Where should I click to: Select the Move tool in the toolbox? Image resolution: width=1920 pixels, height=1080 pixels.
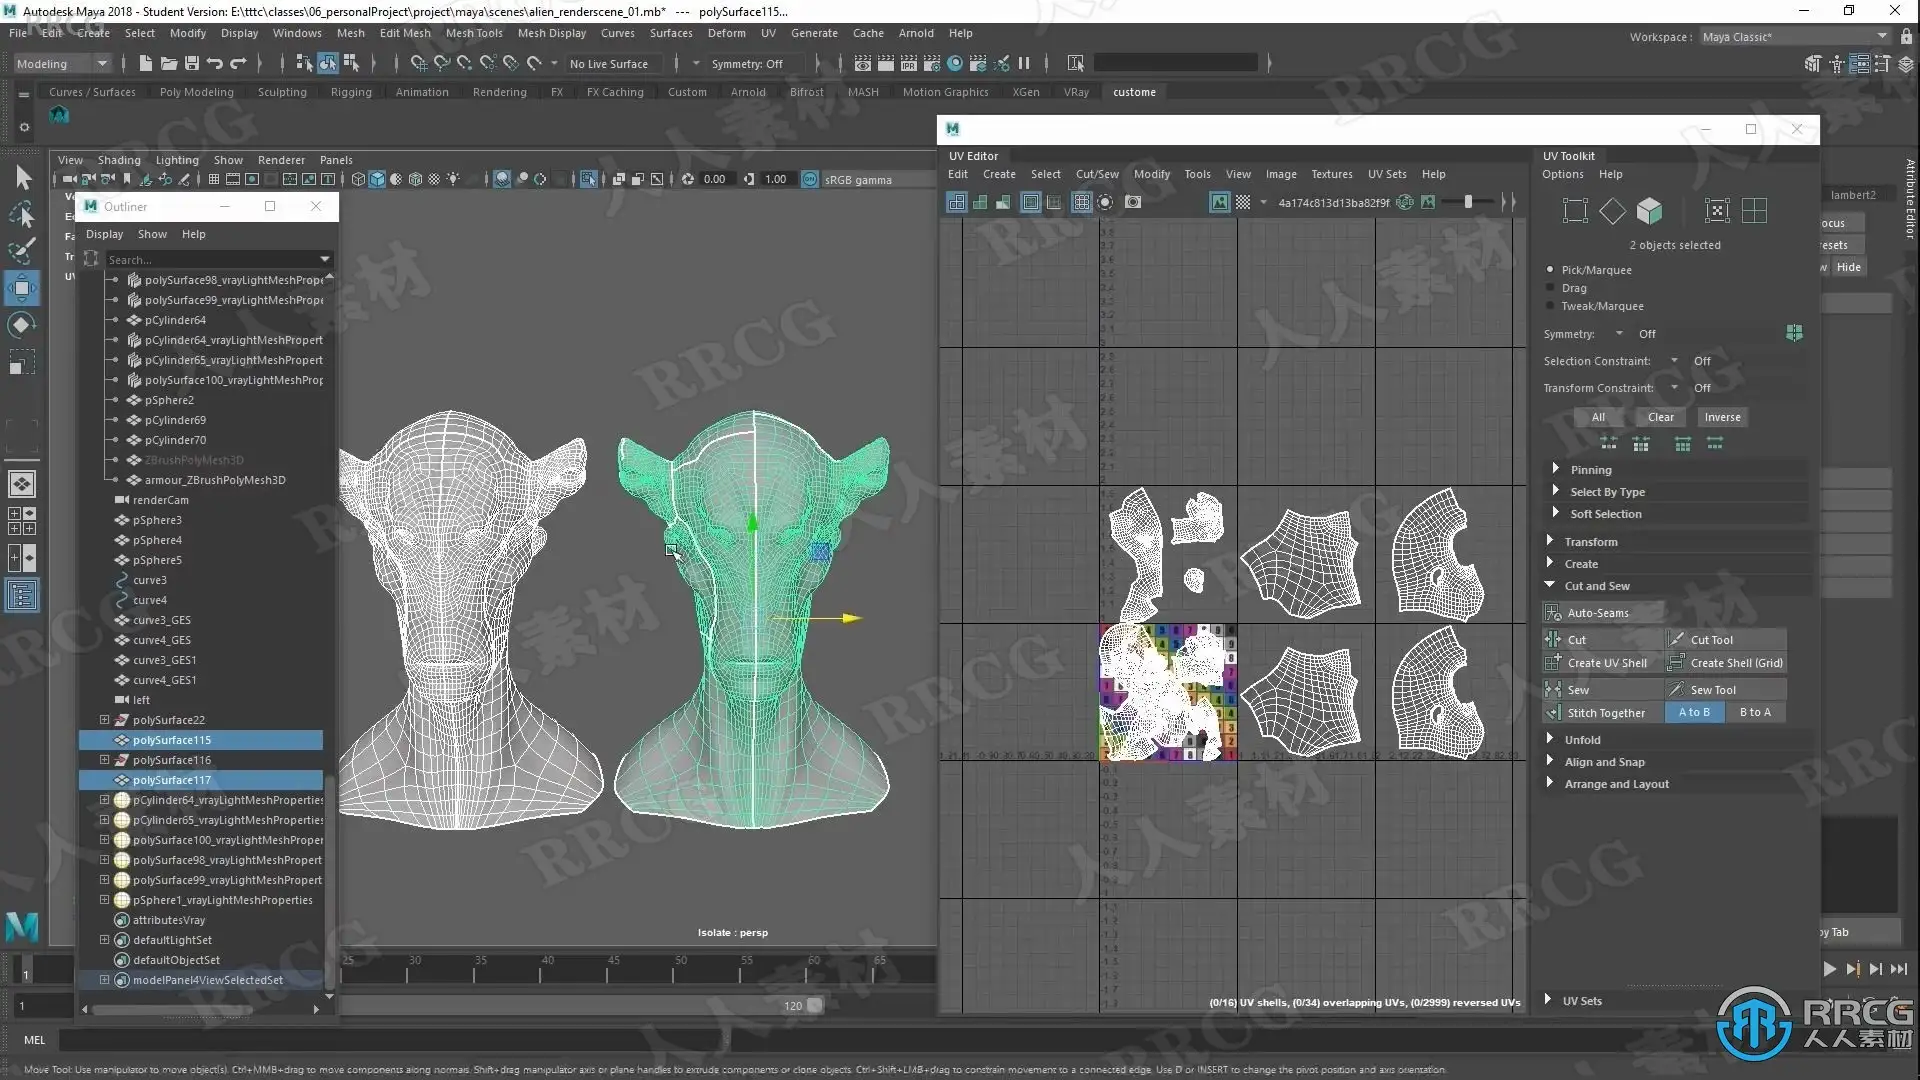(x=21, y=288)
